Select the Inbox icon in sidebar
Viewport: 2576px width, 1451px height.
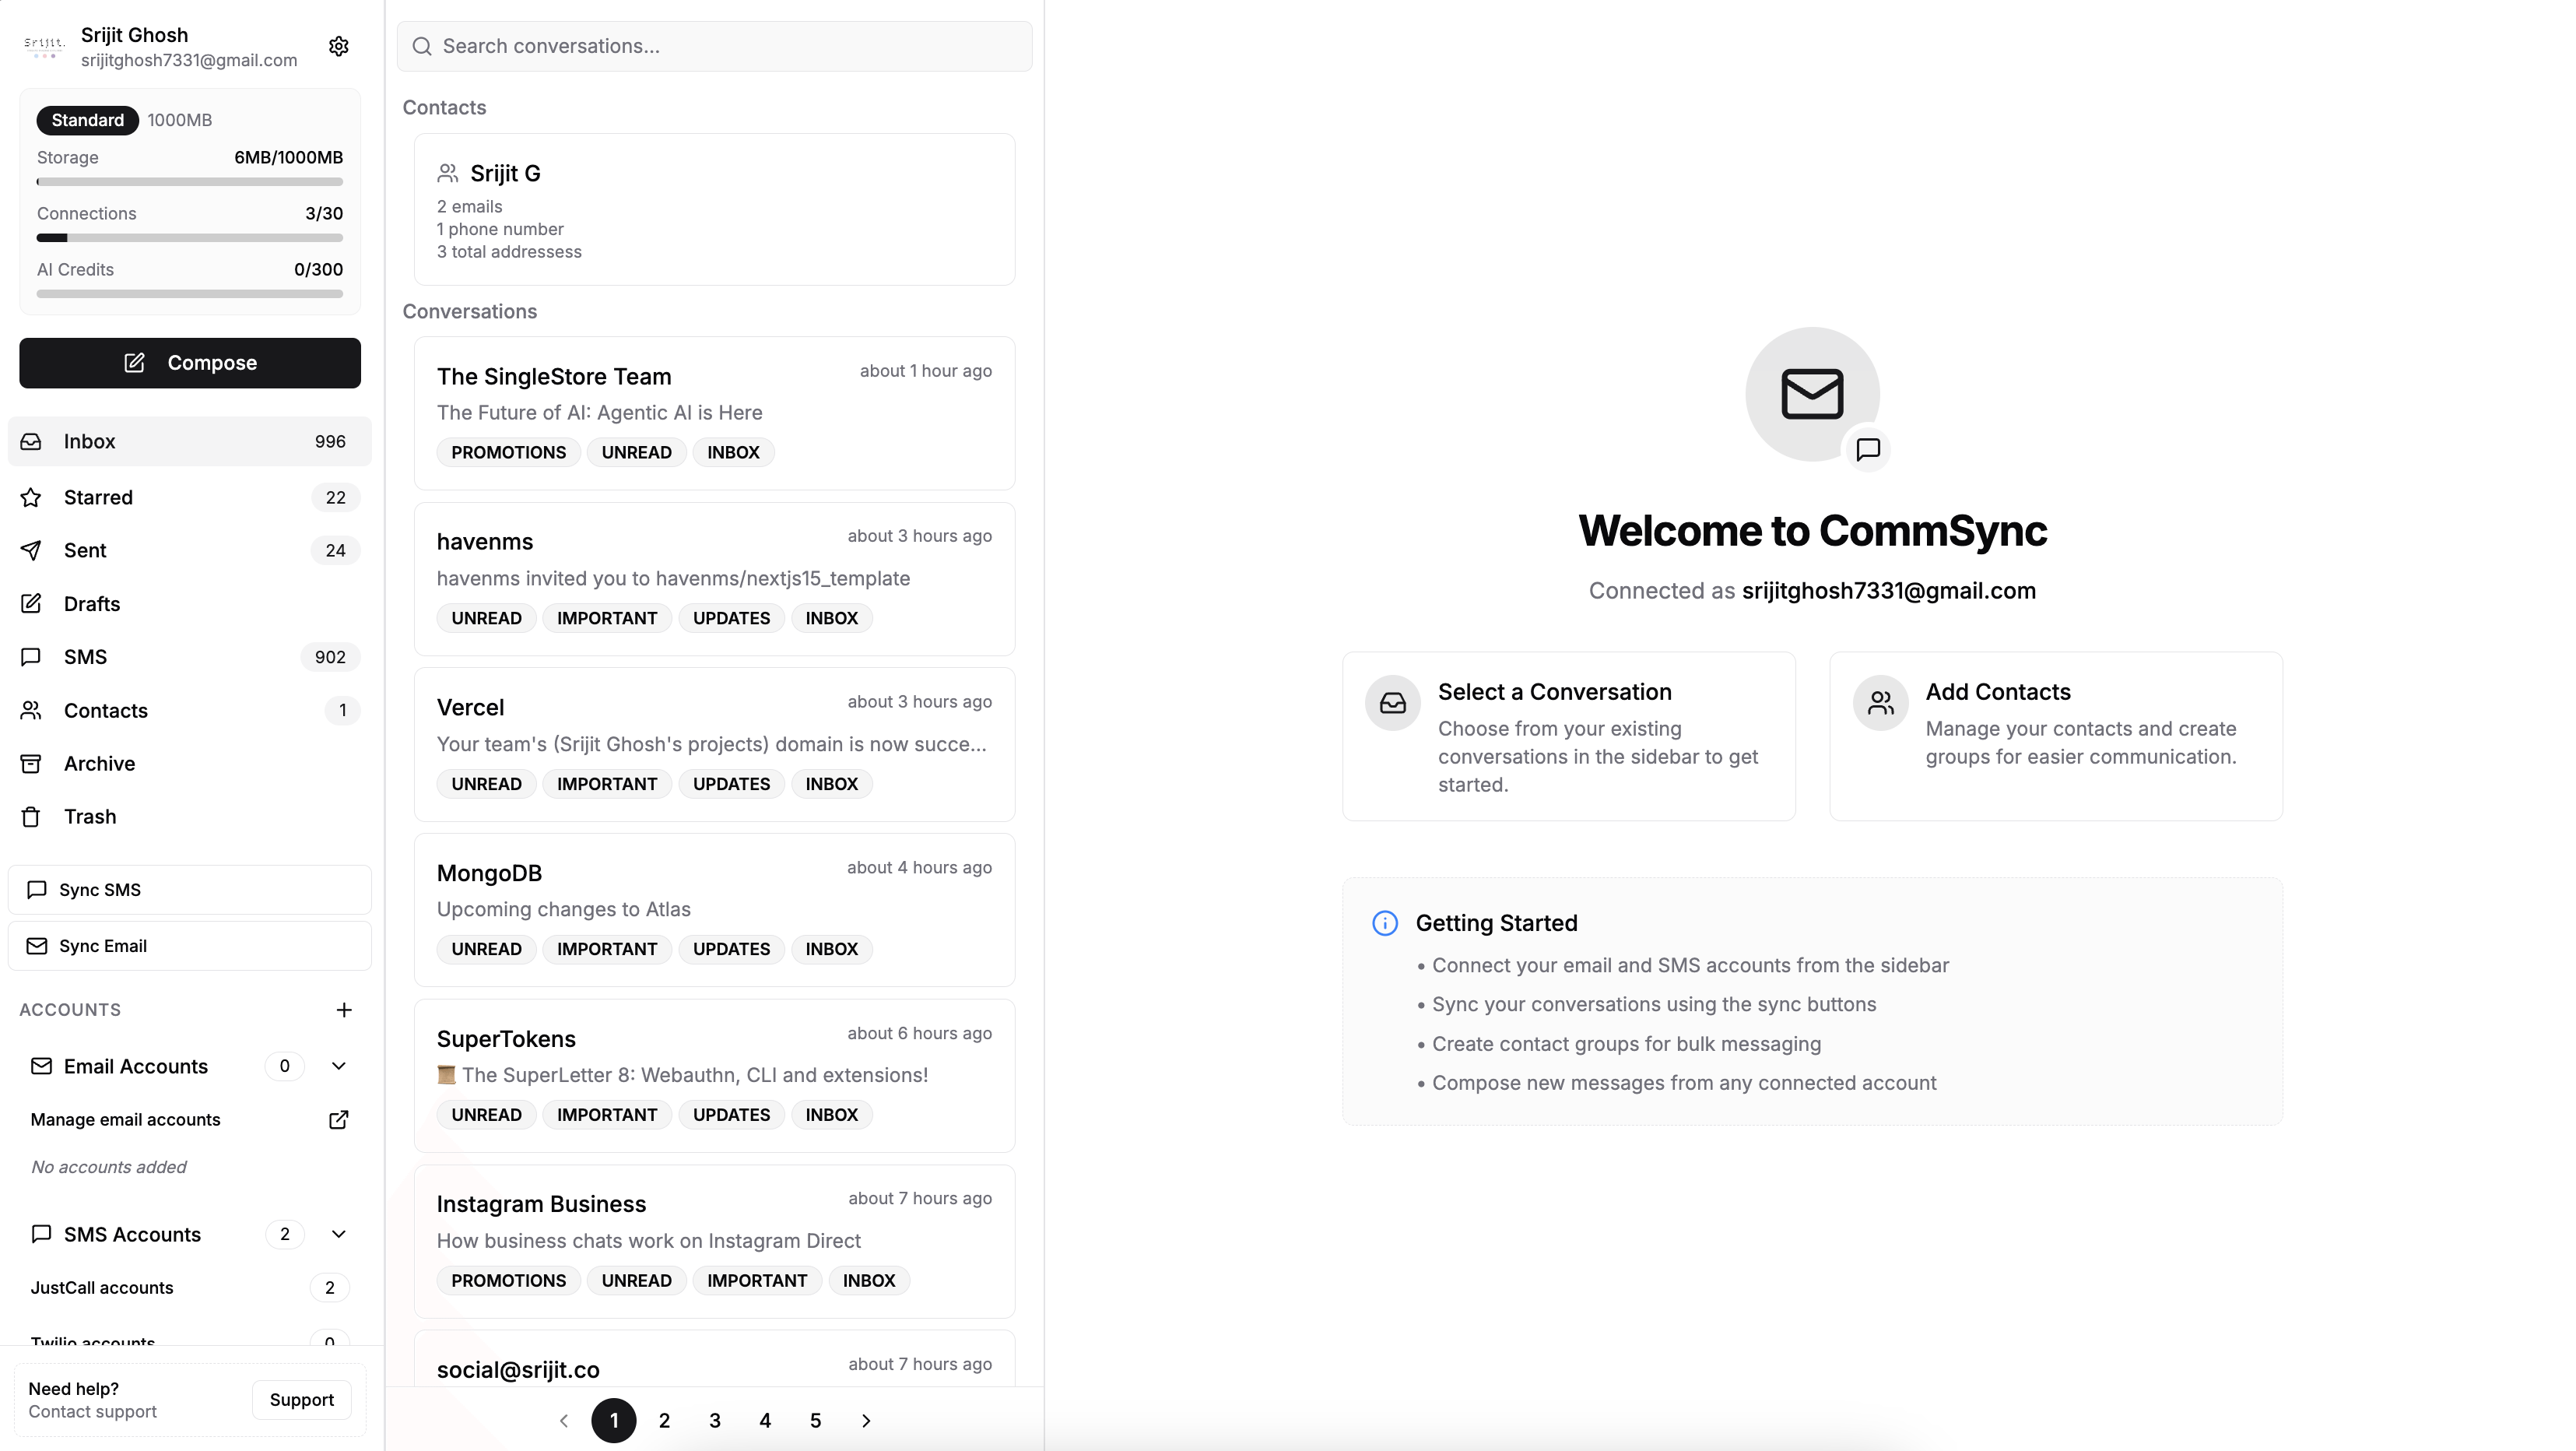(x=31, y=441)
